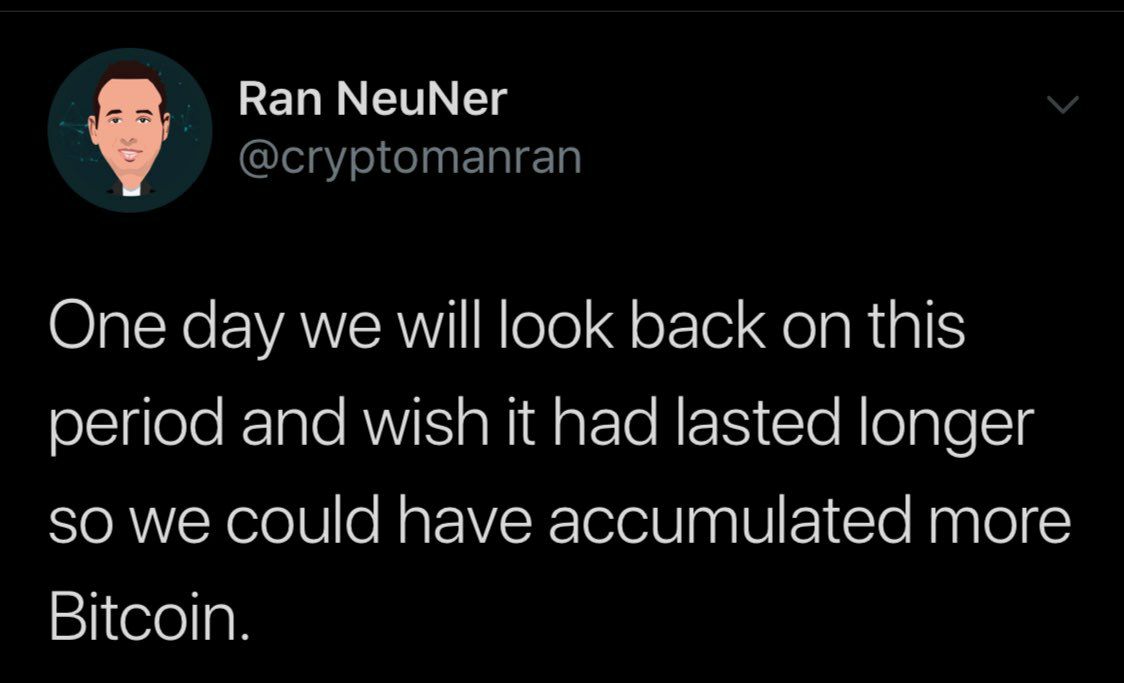
Task: Click the line "so we could have accumulated more"
Action: tap(560, 520)
